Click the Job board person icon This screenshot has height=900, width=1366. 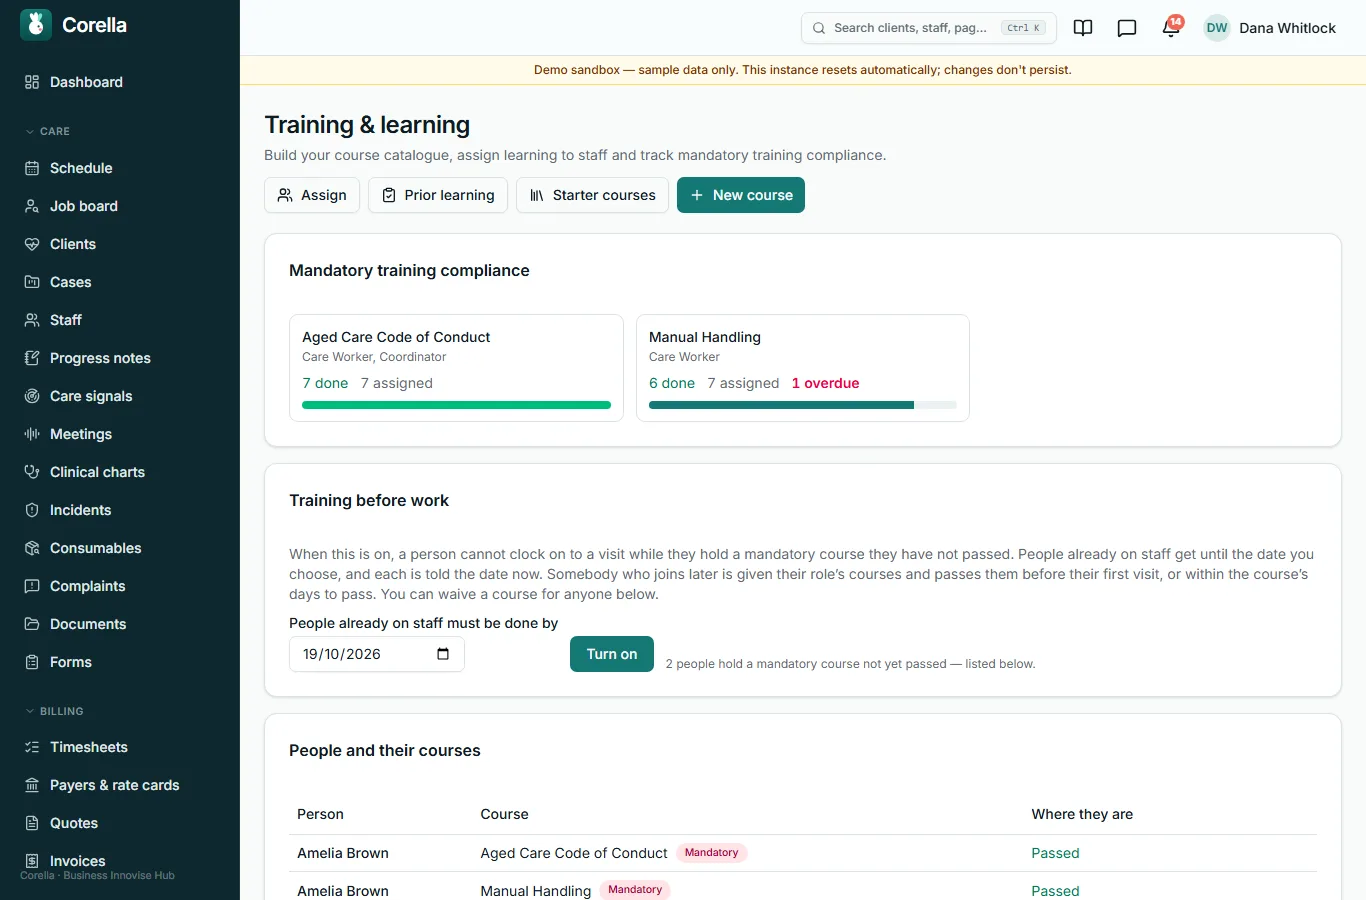tap(32, 206)
